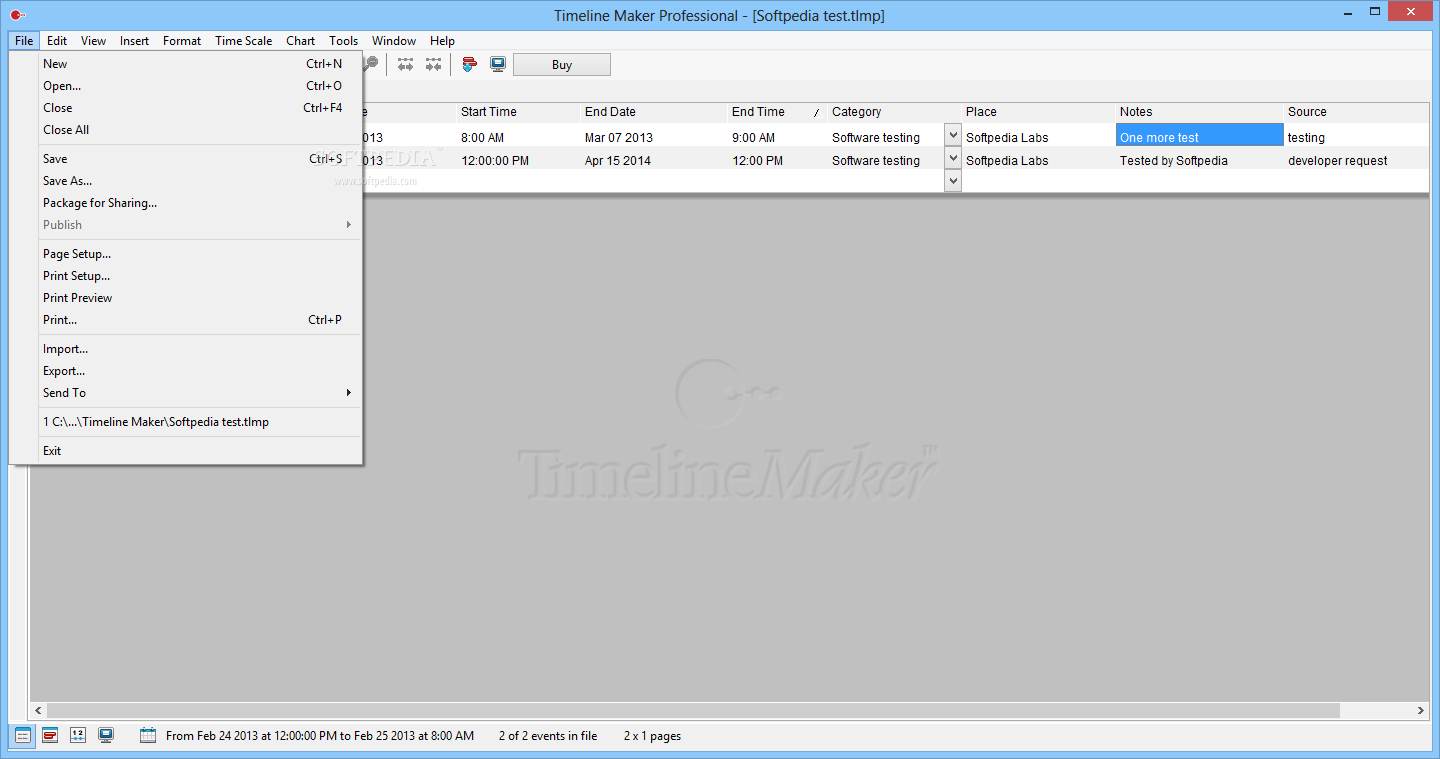
Task: Select the 'Tested by Softpedia' notes cell
Action: (x=1199, y=160)
